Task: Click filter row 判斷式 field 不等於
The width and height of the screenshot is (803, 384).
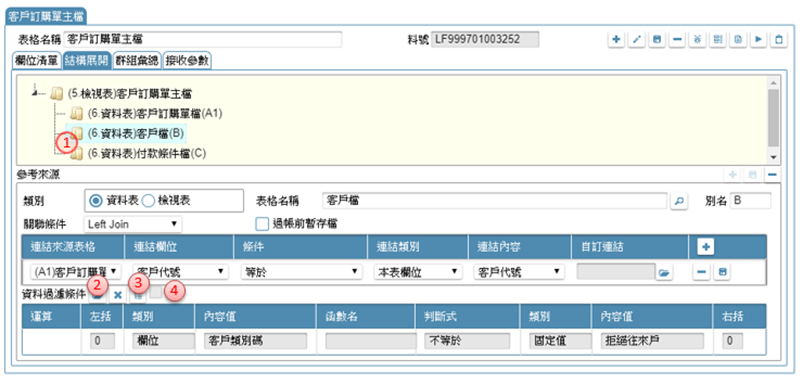Action: pos(467,341)
